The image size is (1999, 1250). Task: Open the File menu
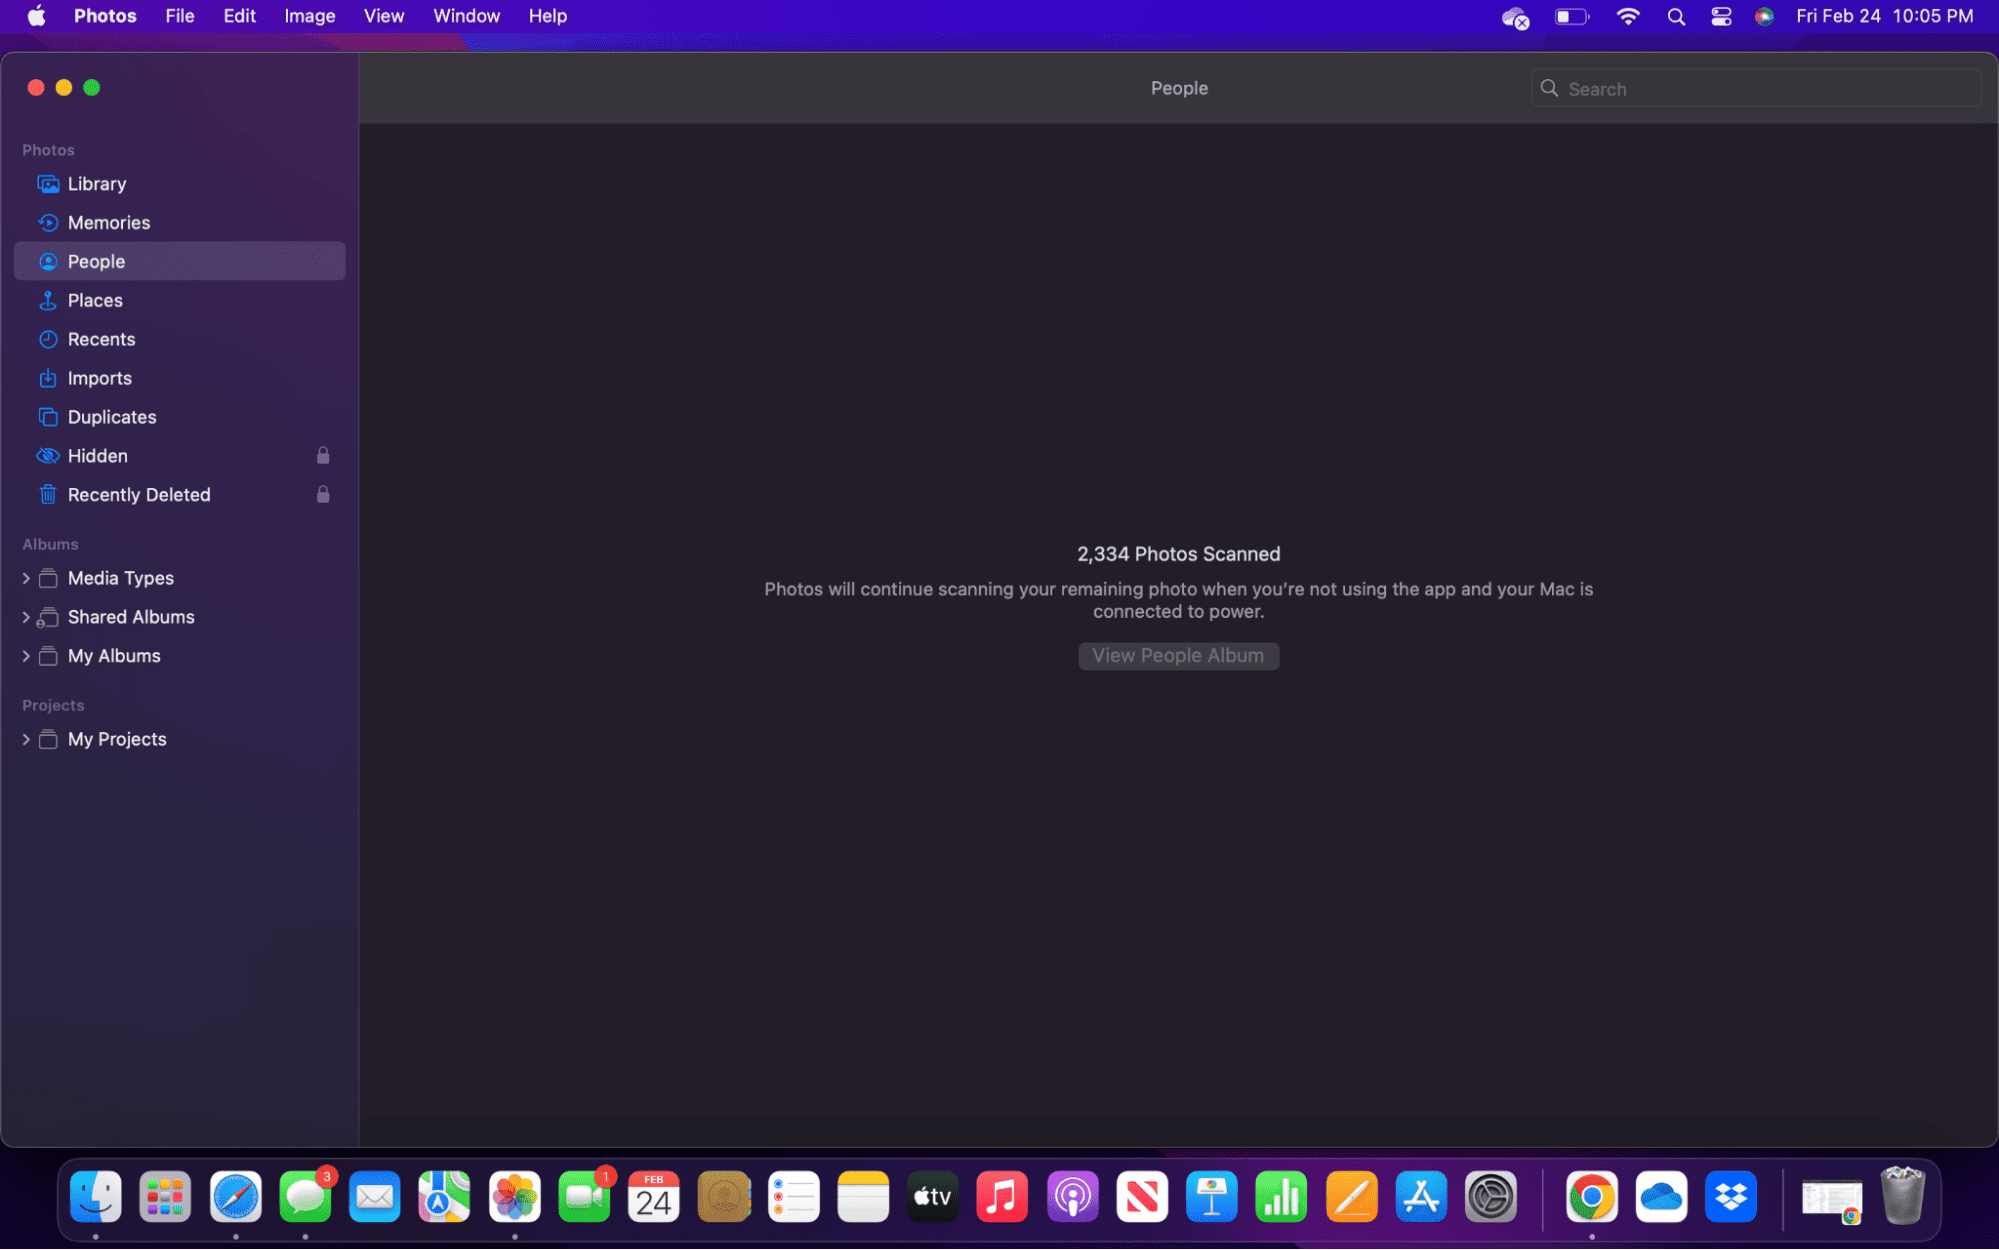[x=180, y=16]
